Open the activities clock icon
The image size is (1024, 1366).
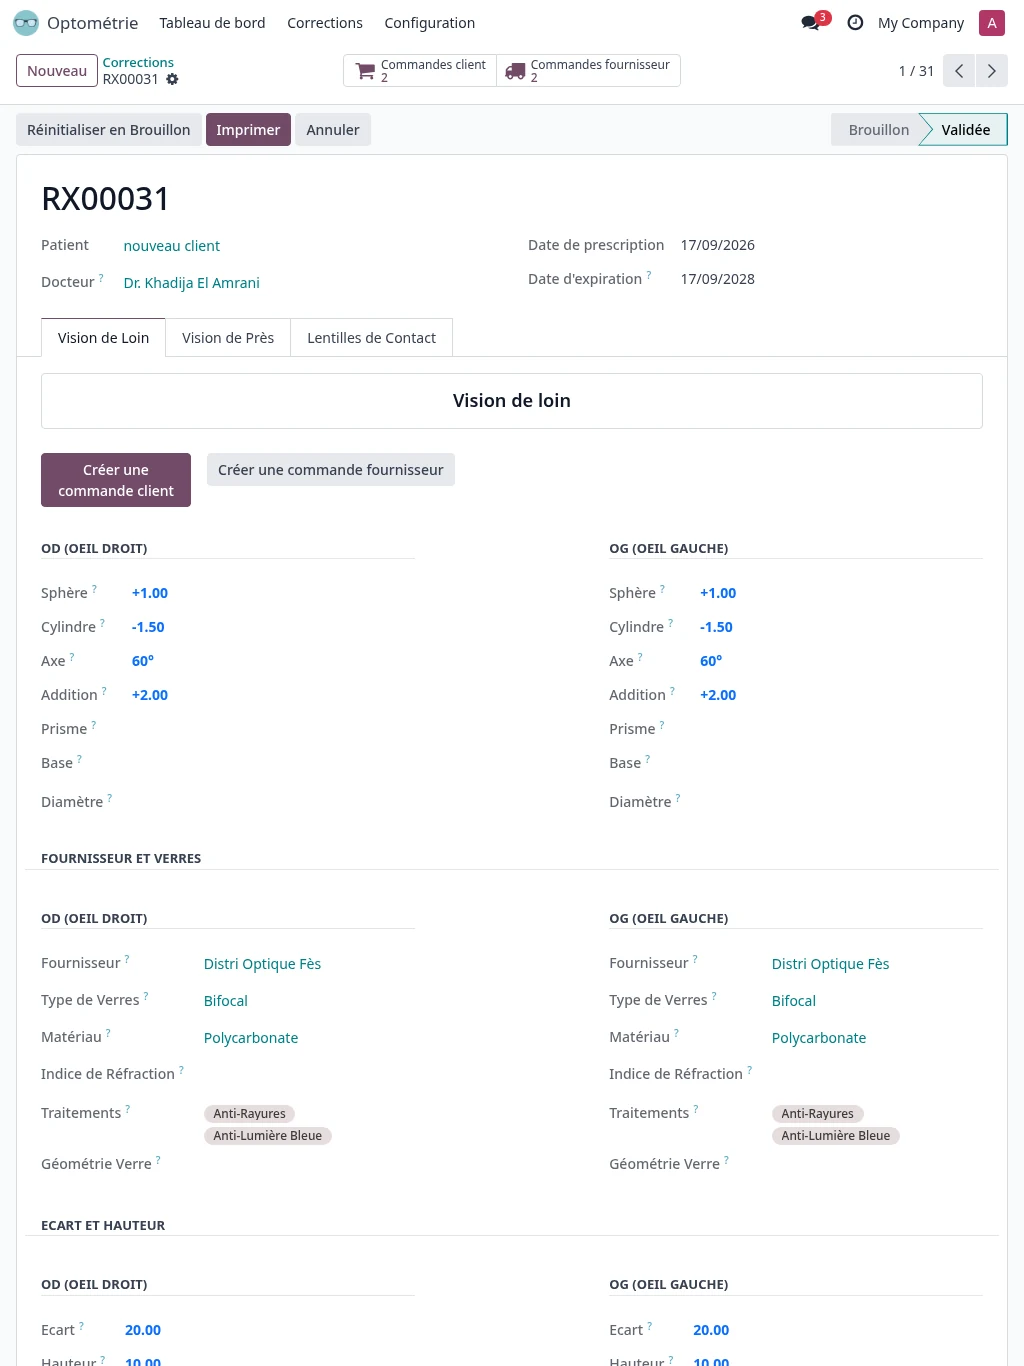(x=855, y=23)
